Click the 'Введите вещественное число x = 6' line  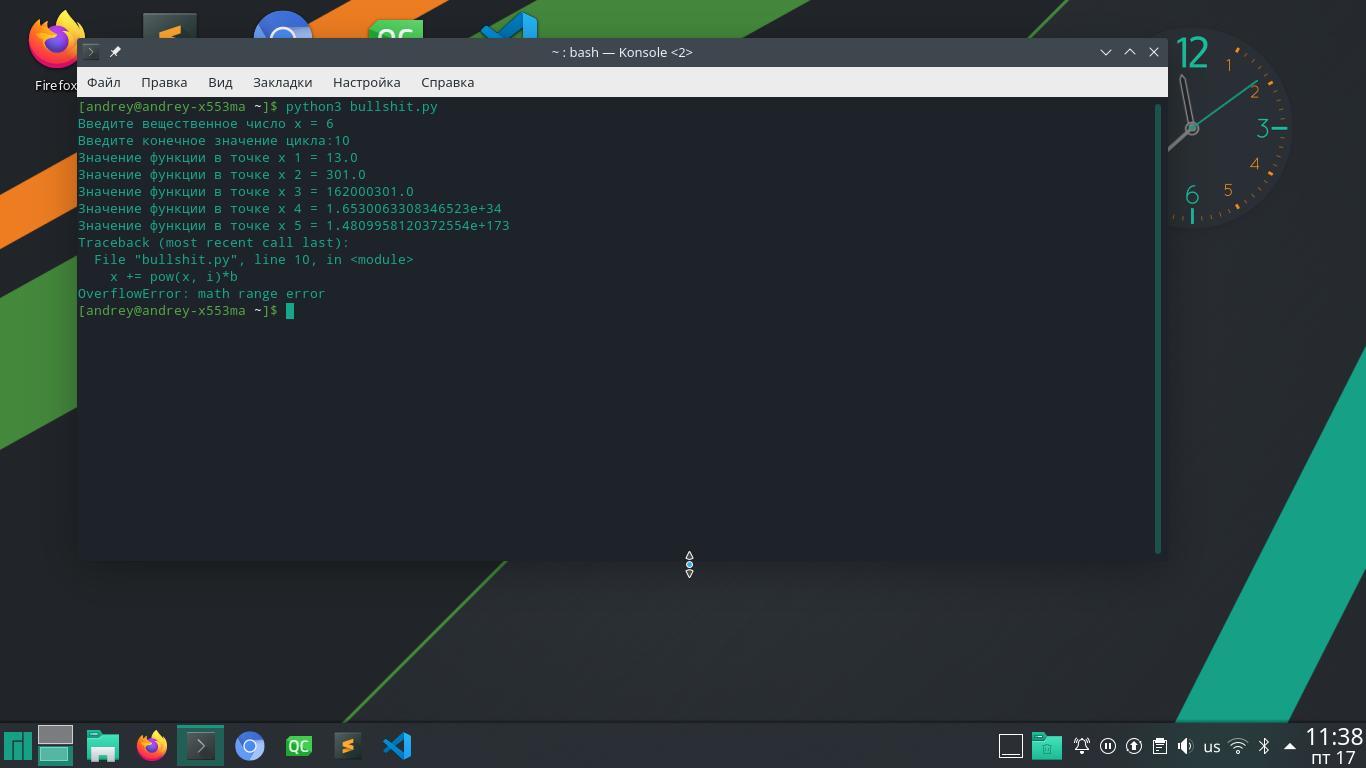pyautogui.click(x=206, y=123)
